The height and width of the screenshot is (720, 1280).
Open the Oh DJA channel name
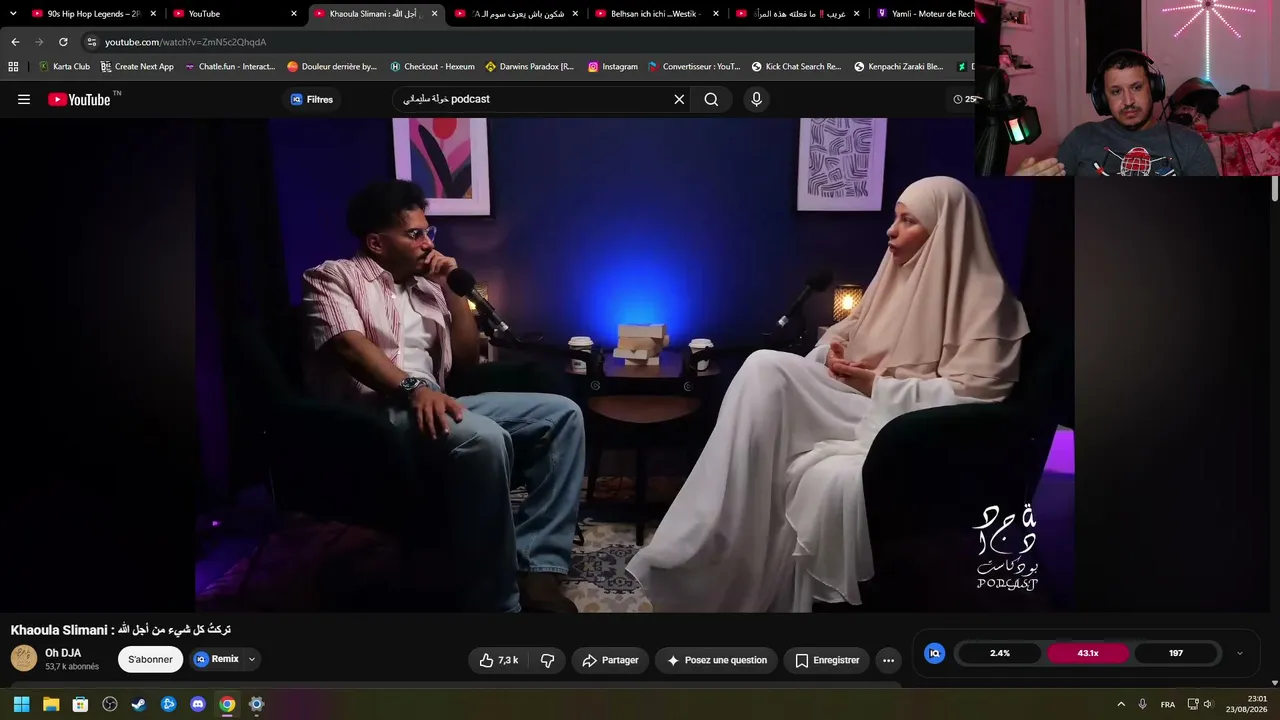point(63,653)
